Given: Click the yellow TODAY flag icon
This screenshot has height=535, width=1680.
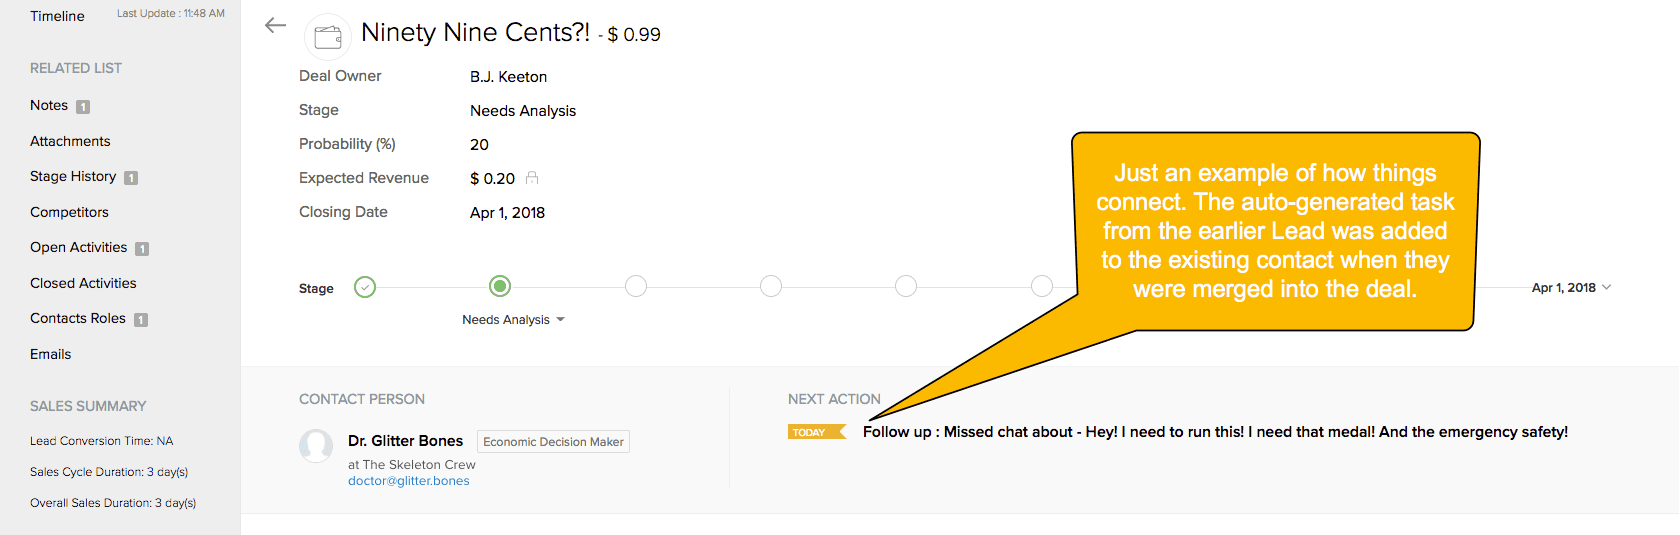Looking at the screenshot, I should [x=816, y=432].
